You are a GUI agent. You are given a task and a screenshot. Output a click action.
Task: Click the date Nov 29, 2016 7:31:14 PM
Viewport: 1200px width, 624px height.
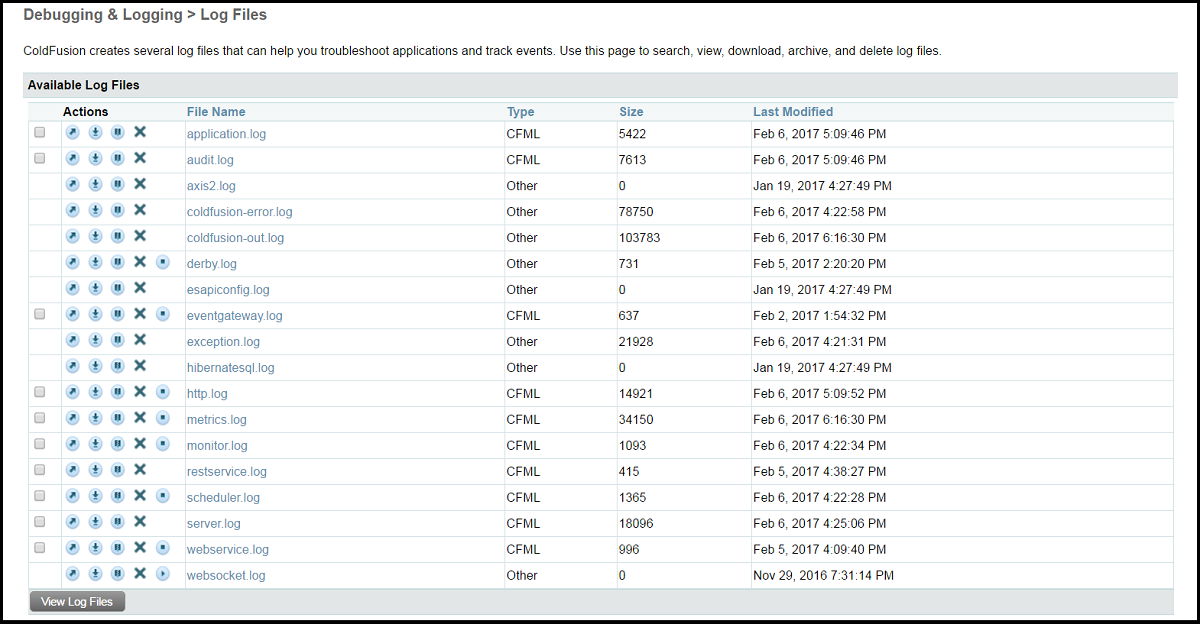tap(824, 576)
